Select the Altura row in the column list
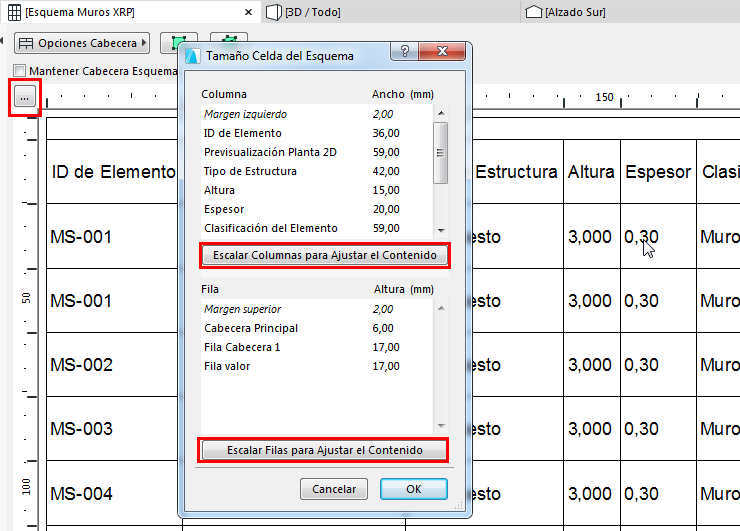This screenshot has width=740, height=531. click(317, 190)
